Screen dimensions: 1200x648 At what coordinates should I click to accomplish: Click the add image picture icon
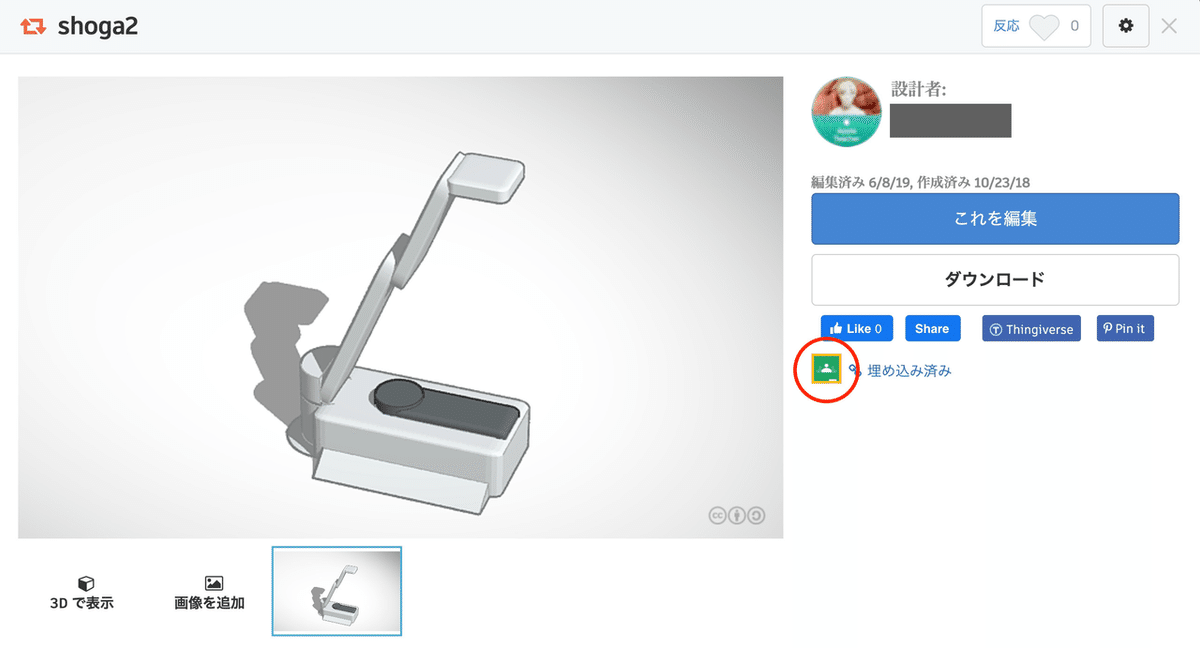pos(213,583)
